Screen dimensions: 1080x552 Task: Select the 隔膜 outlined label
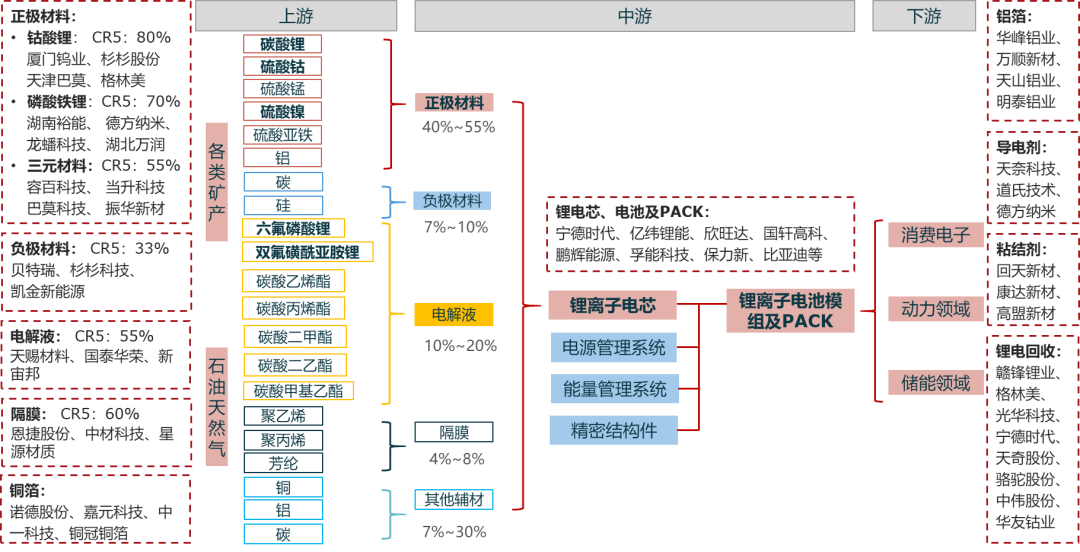[454, 433]
